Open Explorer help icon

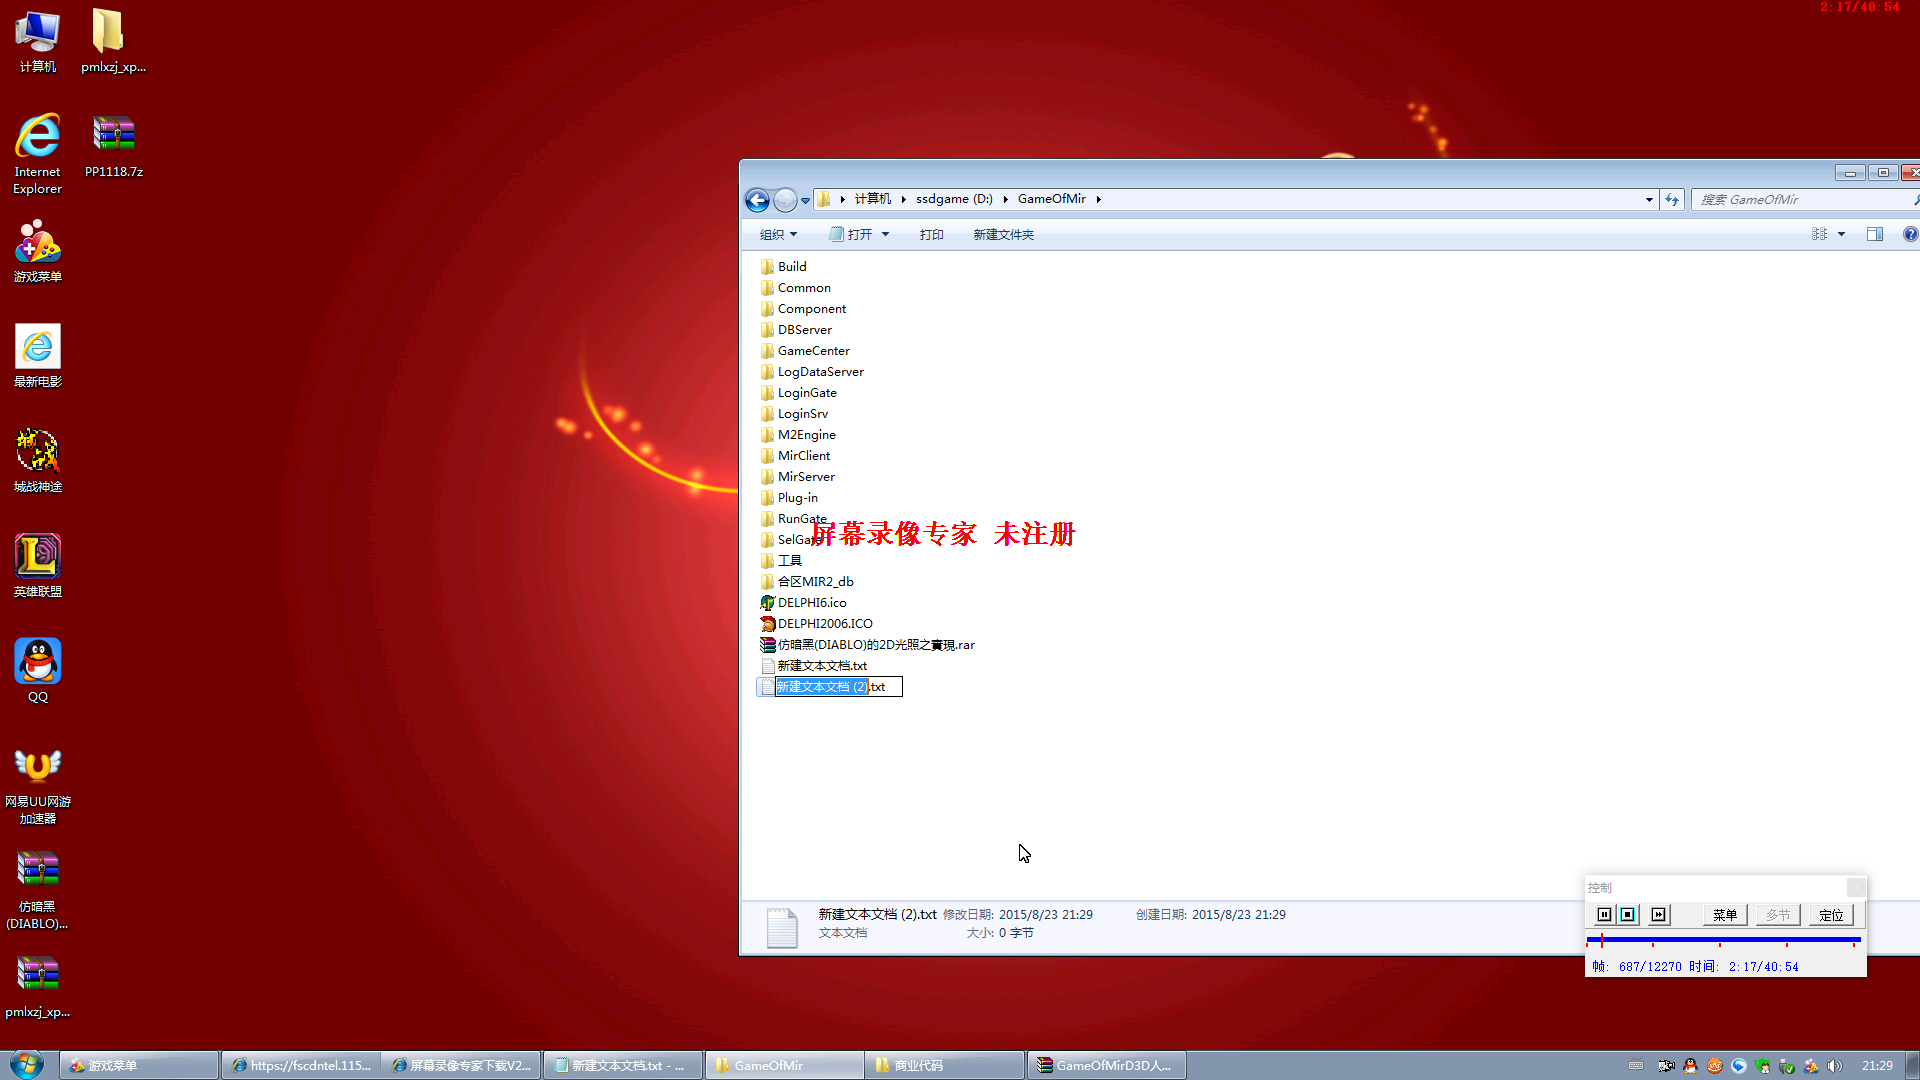pyautogui.click(x=1910, y=234)
